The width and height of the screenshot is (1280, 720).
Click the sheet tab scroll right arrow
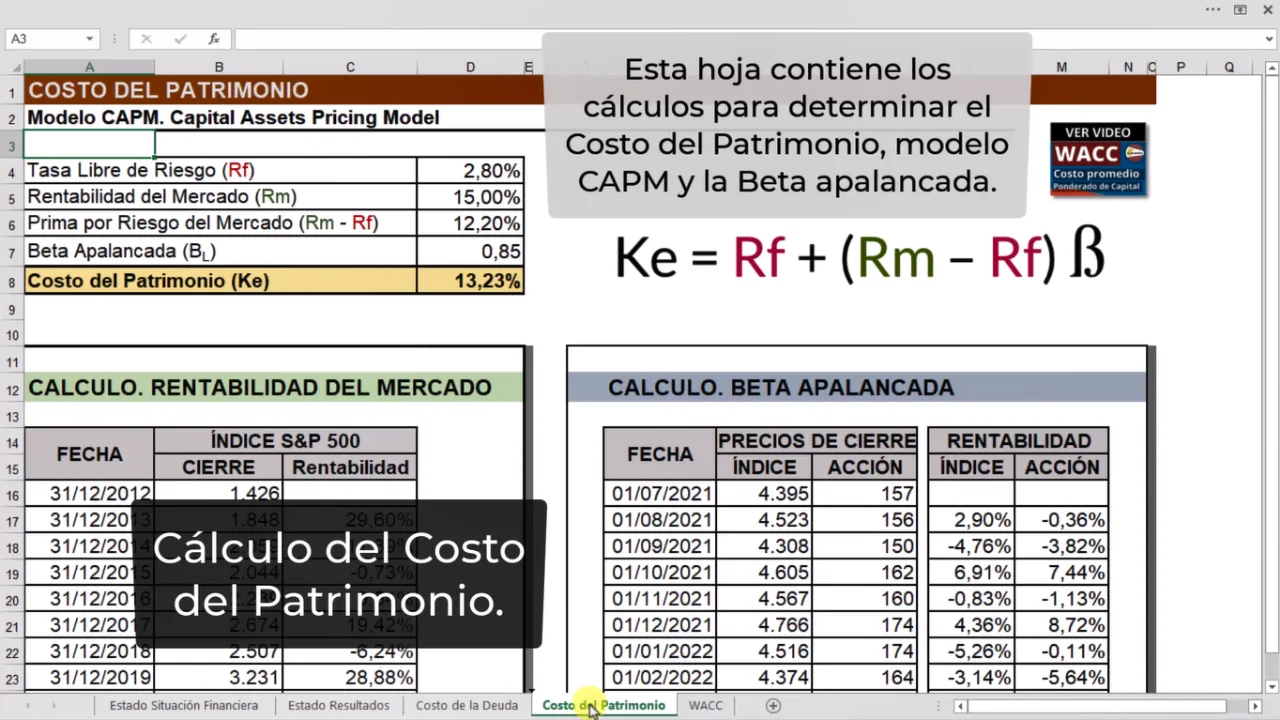click(x=53, y=705)
